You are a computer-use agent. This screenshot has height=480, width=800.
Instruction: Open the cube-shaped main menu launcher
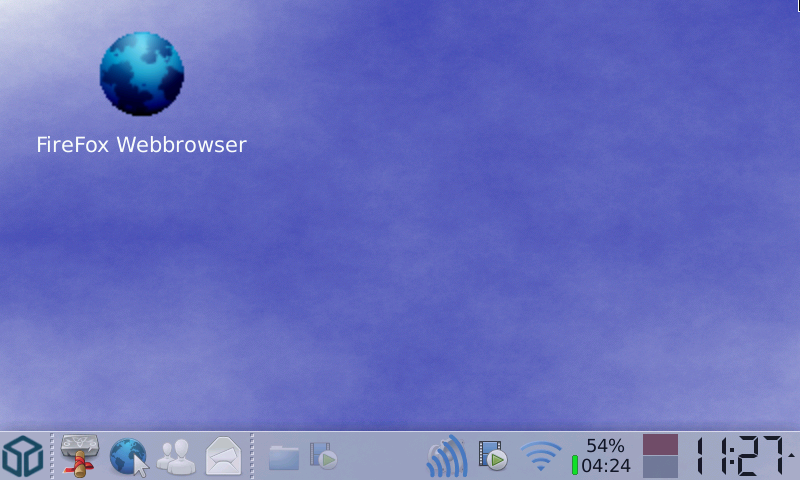tap(22, 457)
